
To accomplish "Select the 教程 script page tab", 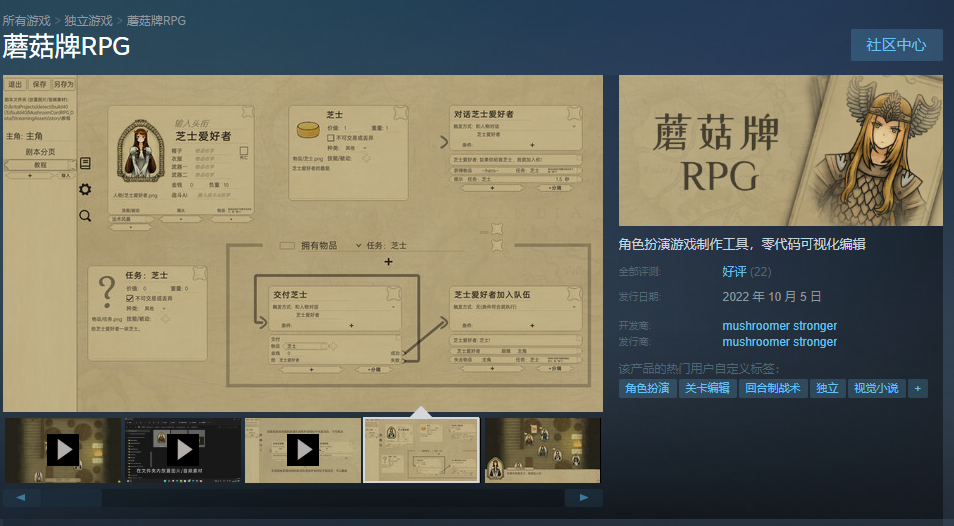I will pos(40,165).
